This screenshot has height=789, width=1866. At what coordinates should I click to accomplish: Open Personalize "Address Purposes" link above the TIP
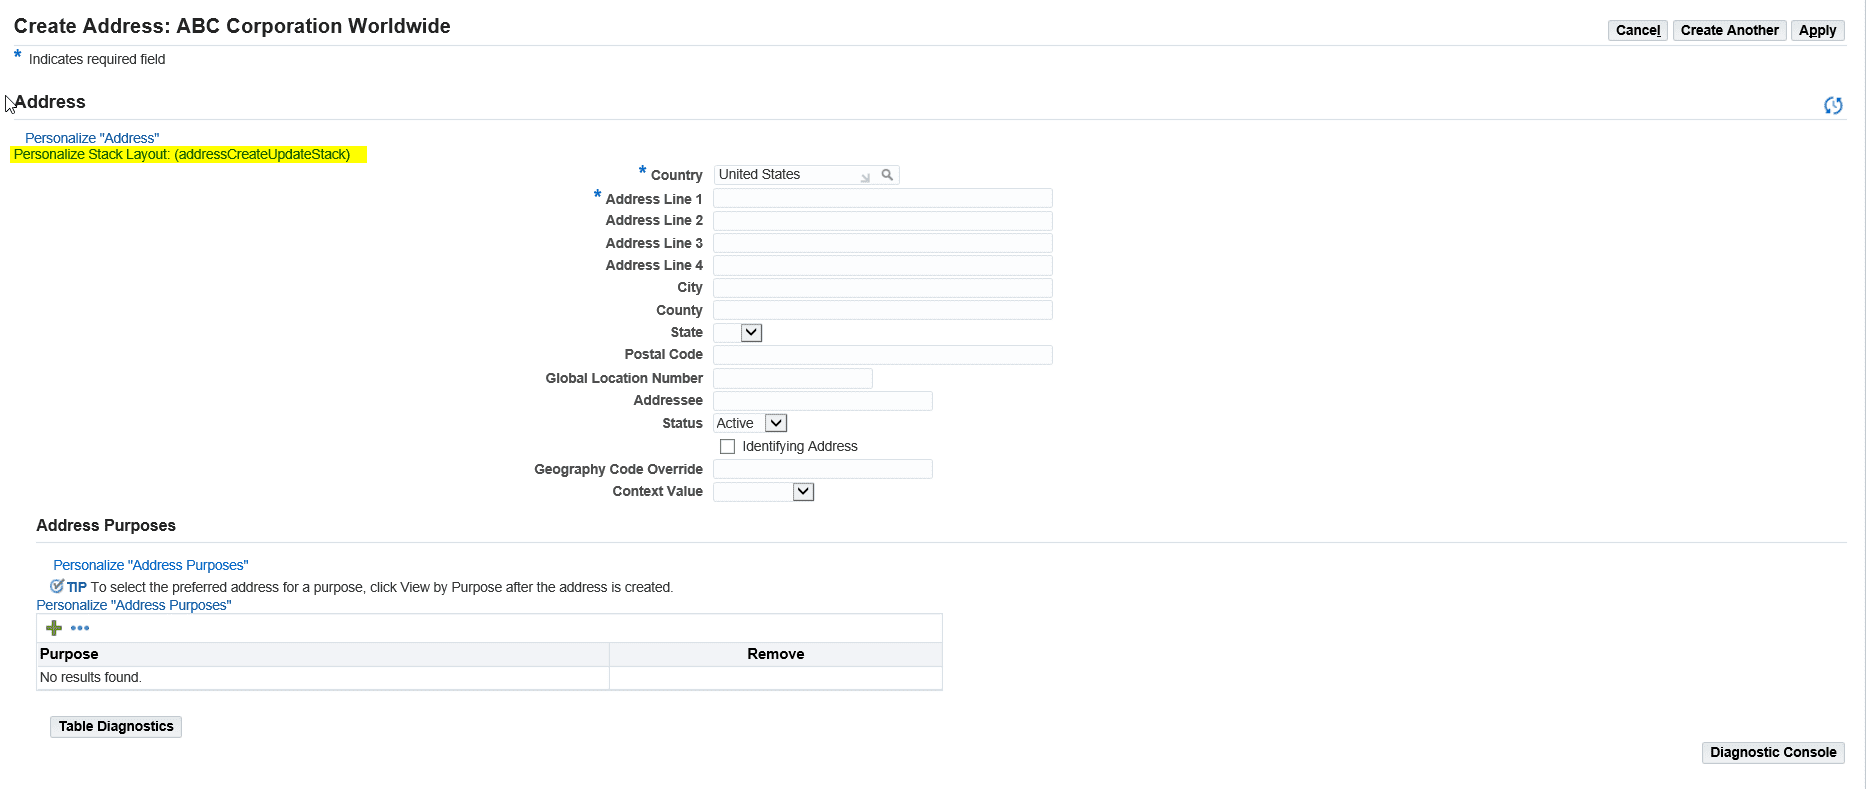tap(151, 565)
